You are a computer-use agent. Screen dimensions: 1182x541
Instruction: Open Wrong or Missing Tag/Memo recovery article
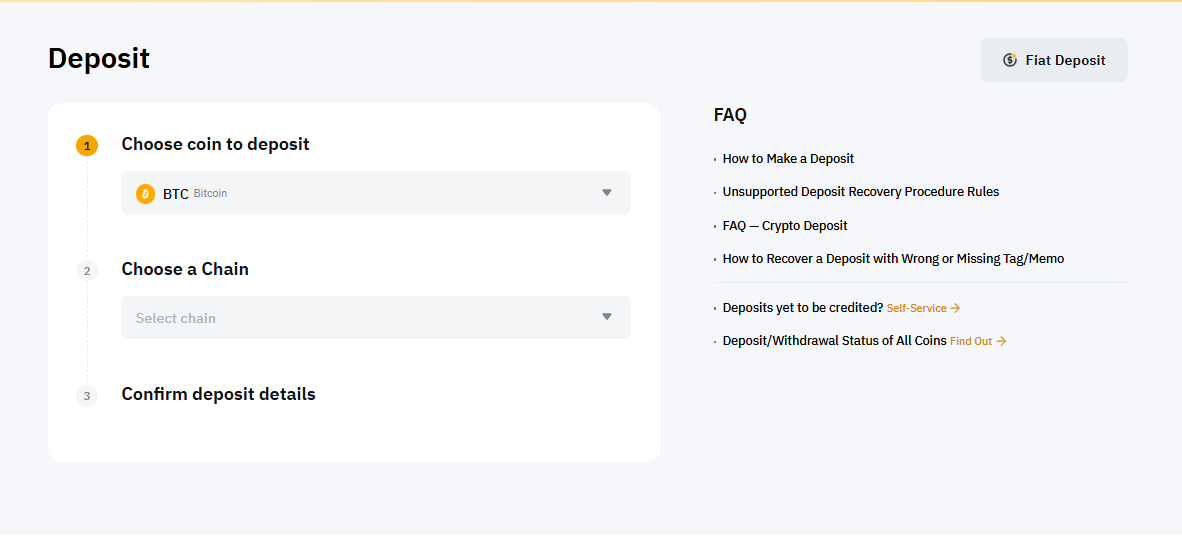tap(893, 259)
